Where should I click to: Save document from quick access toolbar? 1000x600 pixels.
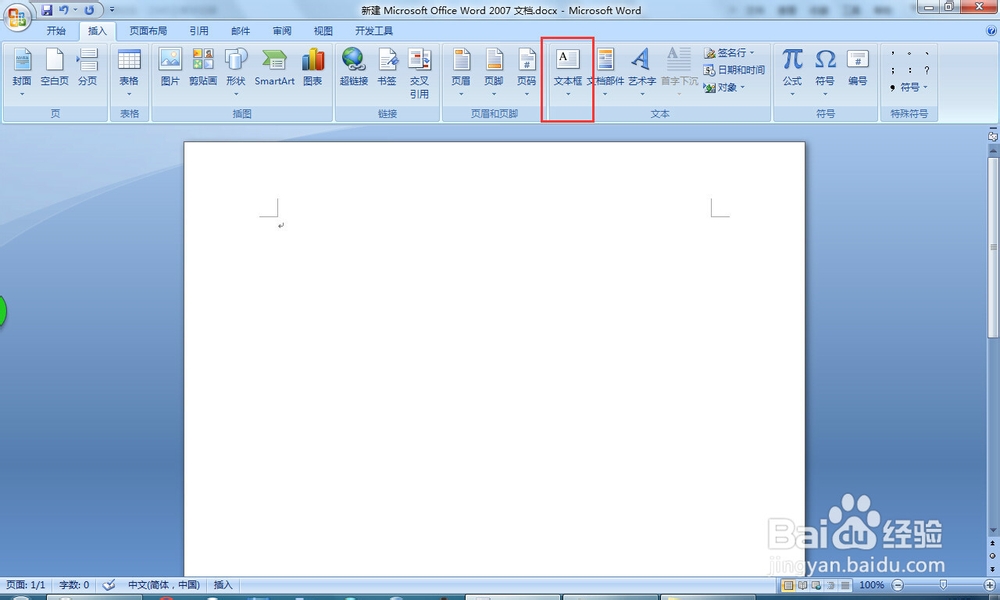[x=47, y=10]
